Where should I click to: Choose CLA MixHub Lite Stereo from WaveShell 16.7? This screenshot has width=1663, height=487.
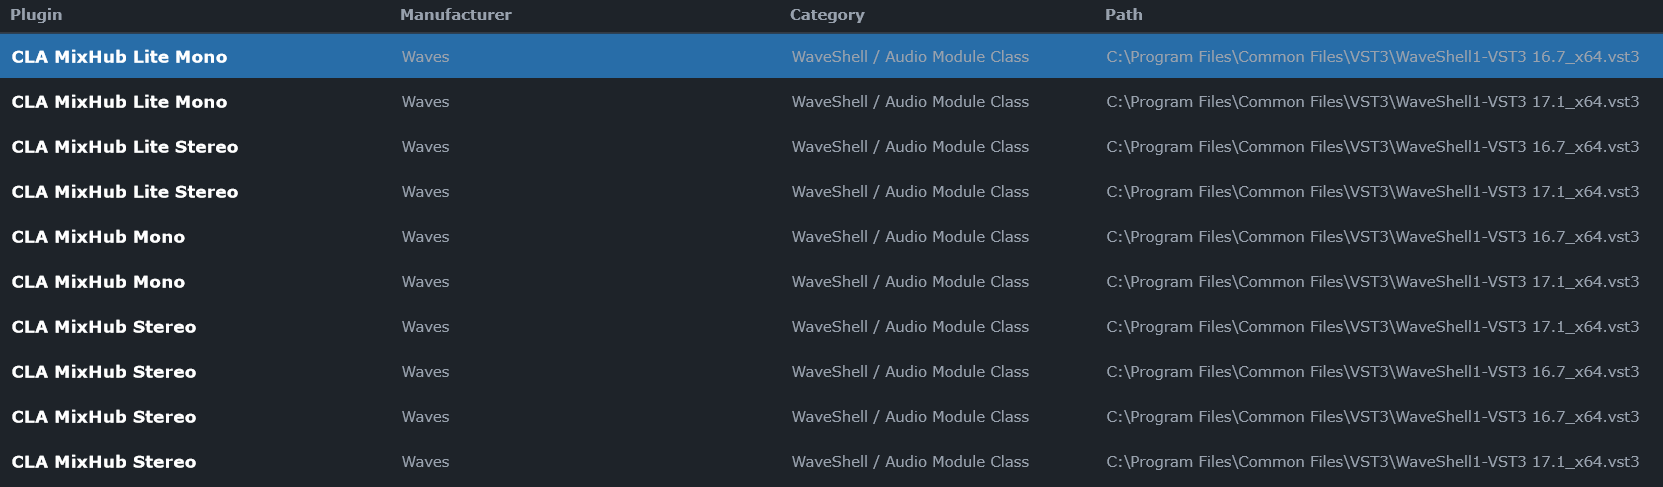coord(125,147)
